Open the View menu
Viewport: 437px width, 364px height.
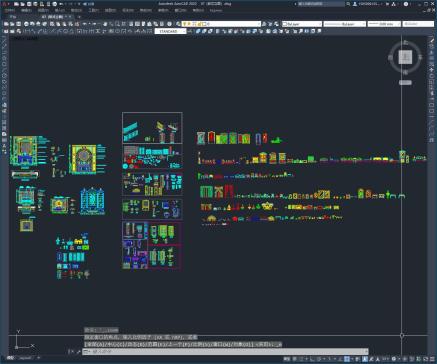pyautogui.click(x=43, y=10)
